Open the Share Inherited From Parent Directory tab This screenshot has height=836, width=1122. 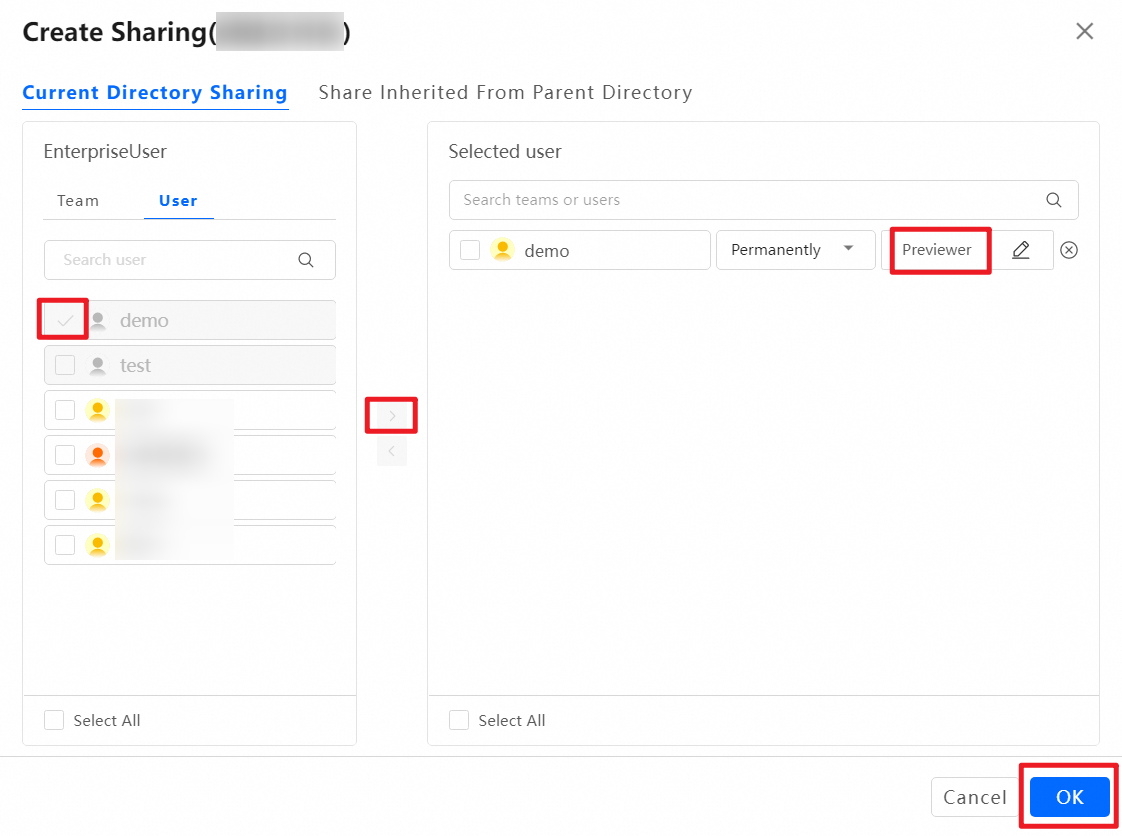(x=505, y=93)
